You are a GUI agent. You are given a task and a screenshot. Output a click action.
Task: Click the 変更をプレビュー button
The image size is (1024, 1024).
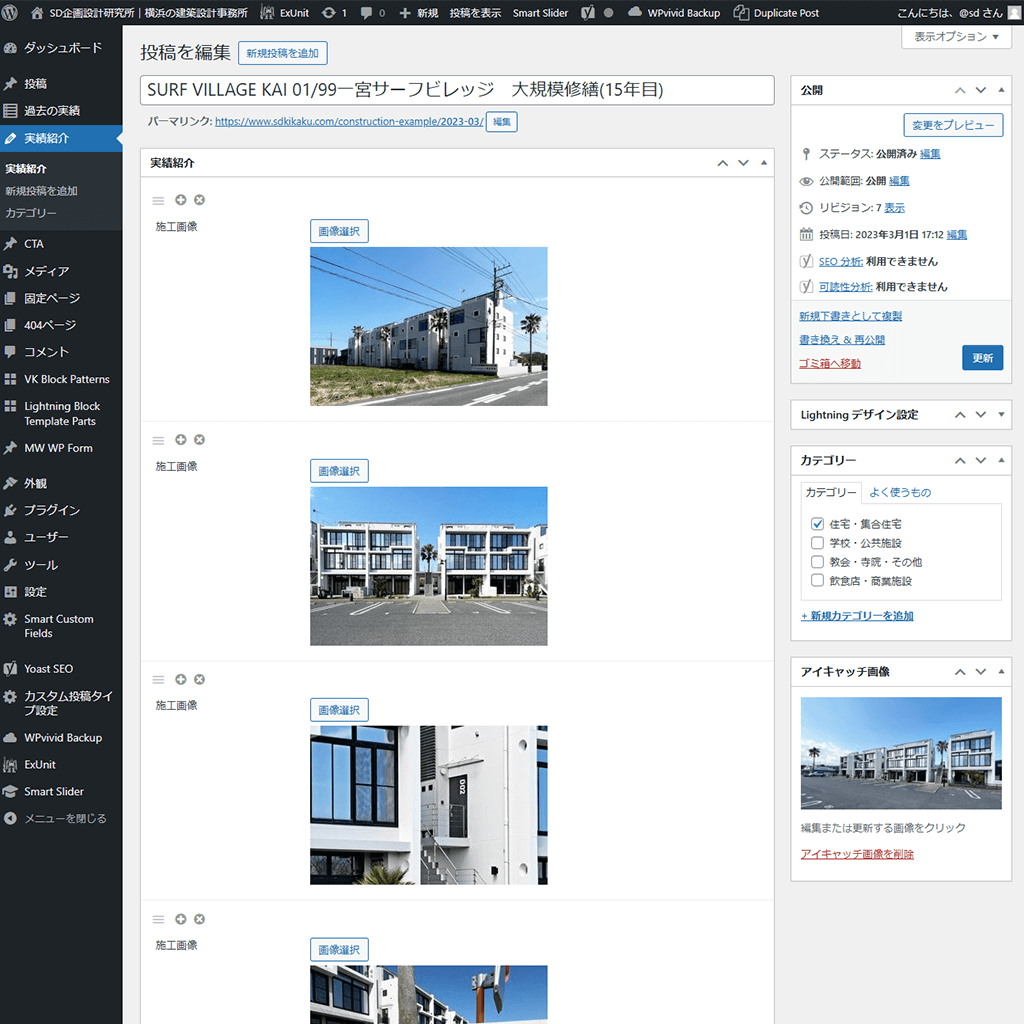point(953,125)
